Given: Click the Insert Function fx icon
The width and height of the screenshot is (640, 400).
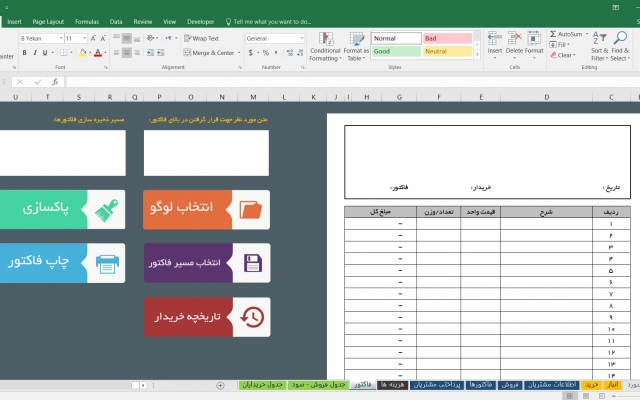Looking at the screenshot, I should tap(55, 82).
